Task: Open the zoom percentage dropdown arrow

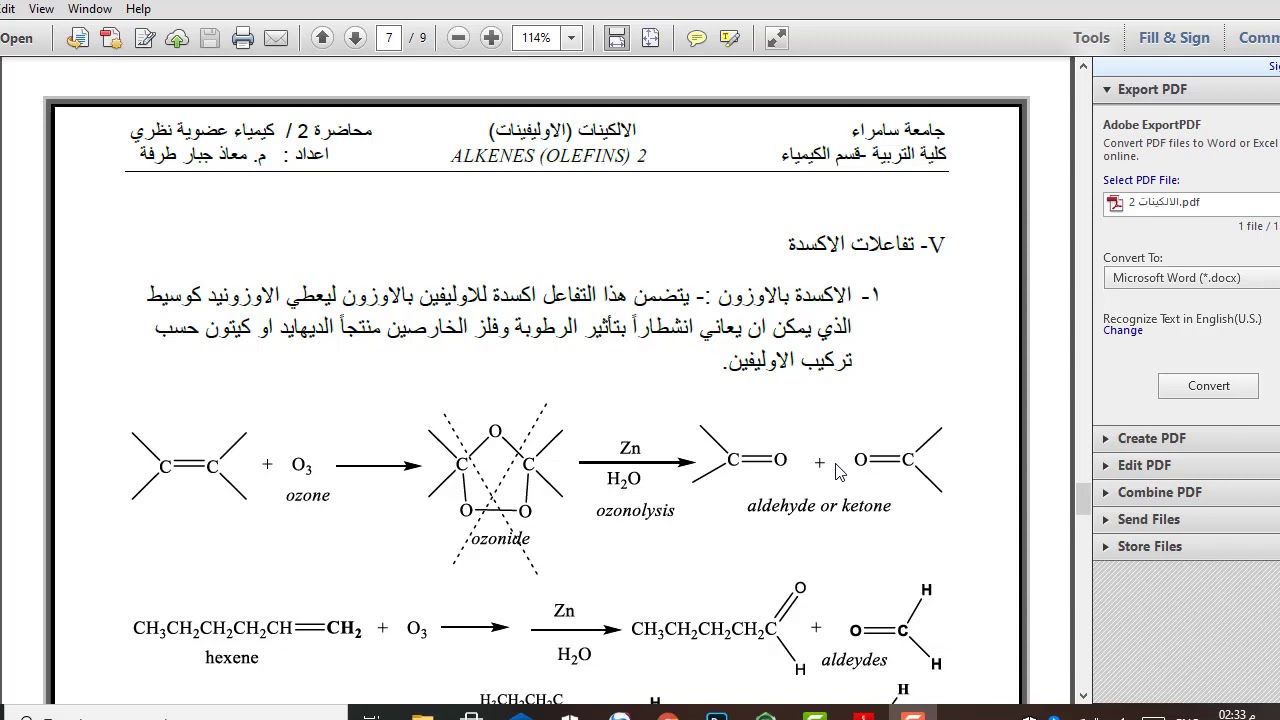Action: point(571,38)
